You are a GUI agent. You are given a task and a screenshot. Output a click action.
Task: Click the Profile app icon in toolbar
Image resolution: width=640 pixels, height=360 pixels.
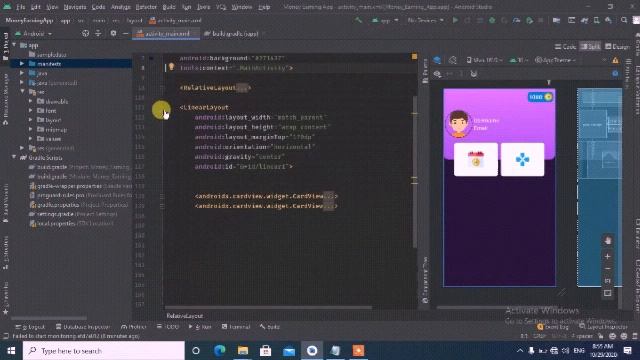click(516, 20)
